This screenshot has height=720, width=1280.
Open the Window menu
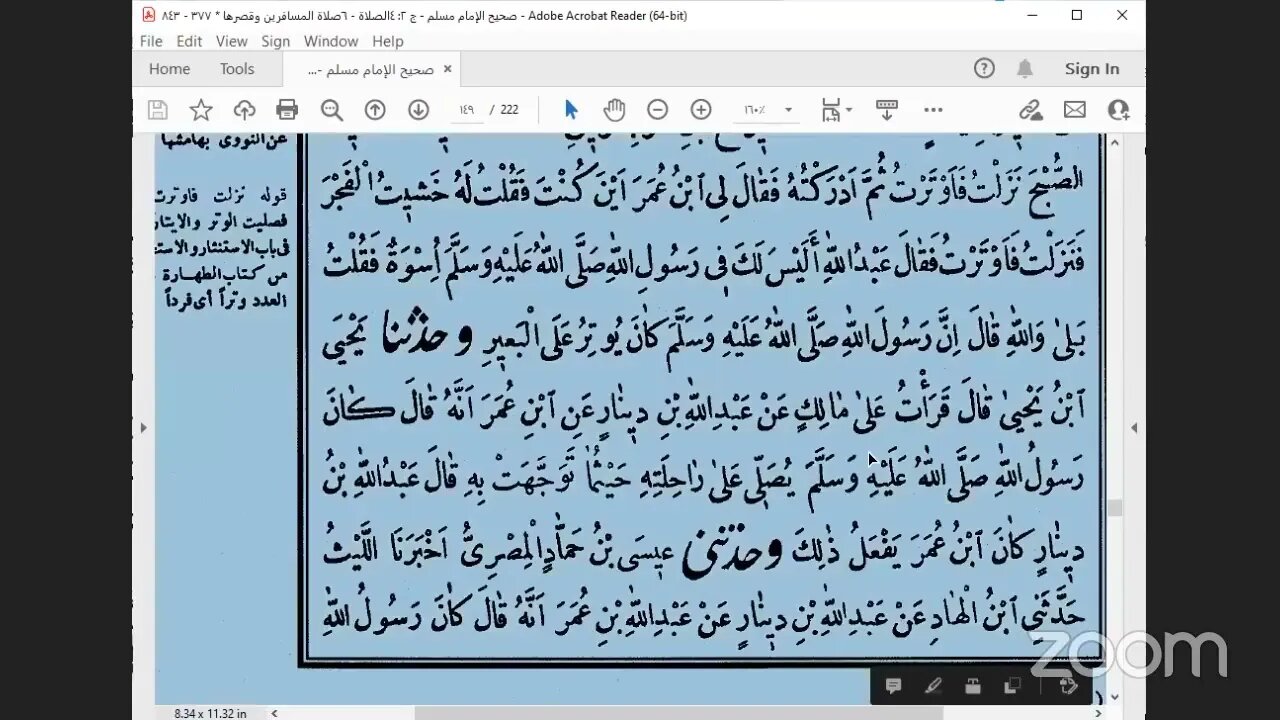[331, 41]
